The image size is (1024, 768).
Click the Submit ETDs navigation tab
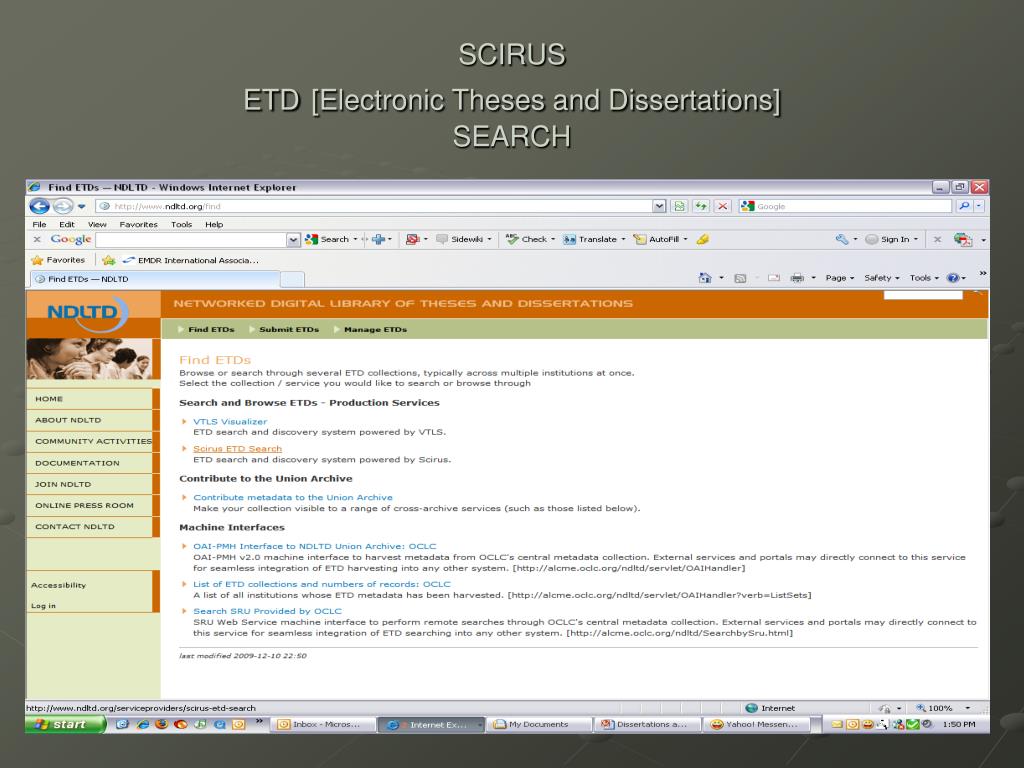coord(289,330)
